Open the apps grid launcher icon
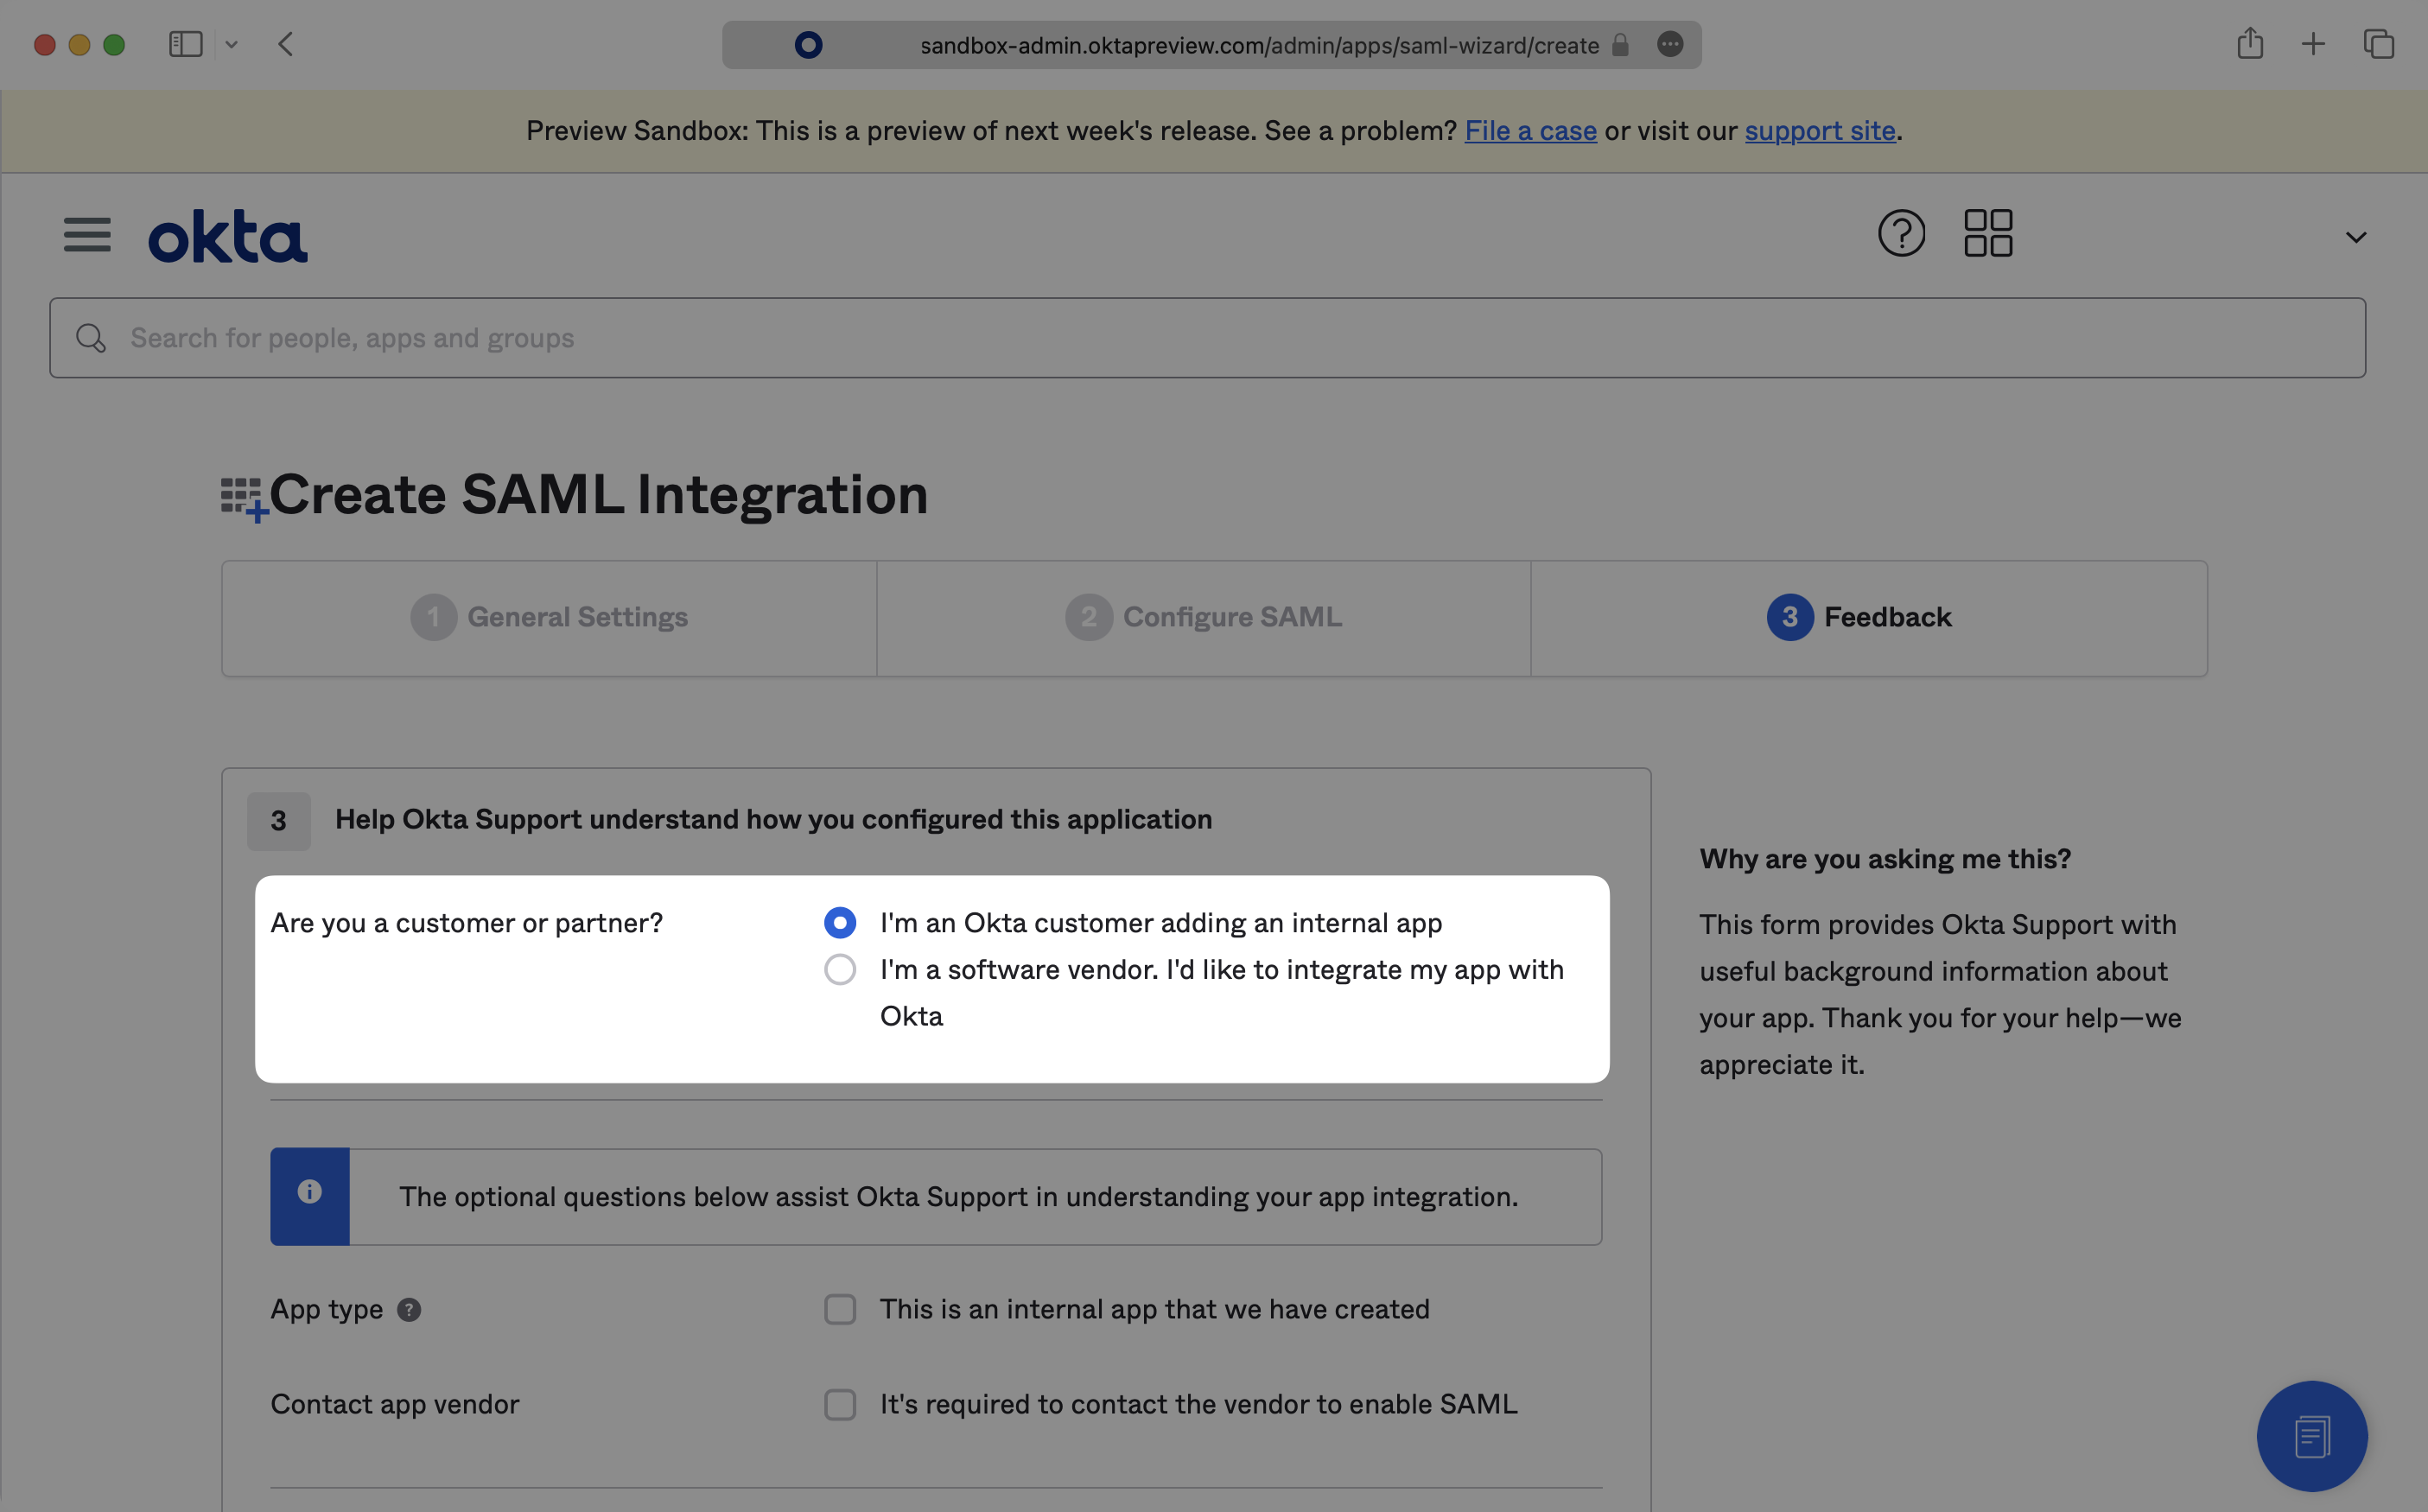 [x=1987, y=232]
